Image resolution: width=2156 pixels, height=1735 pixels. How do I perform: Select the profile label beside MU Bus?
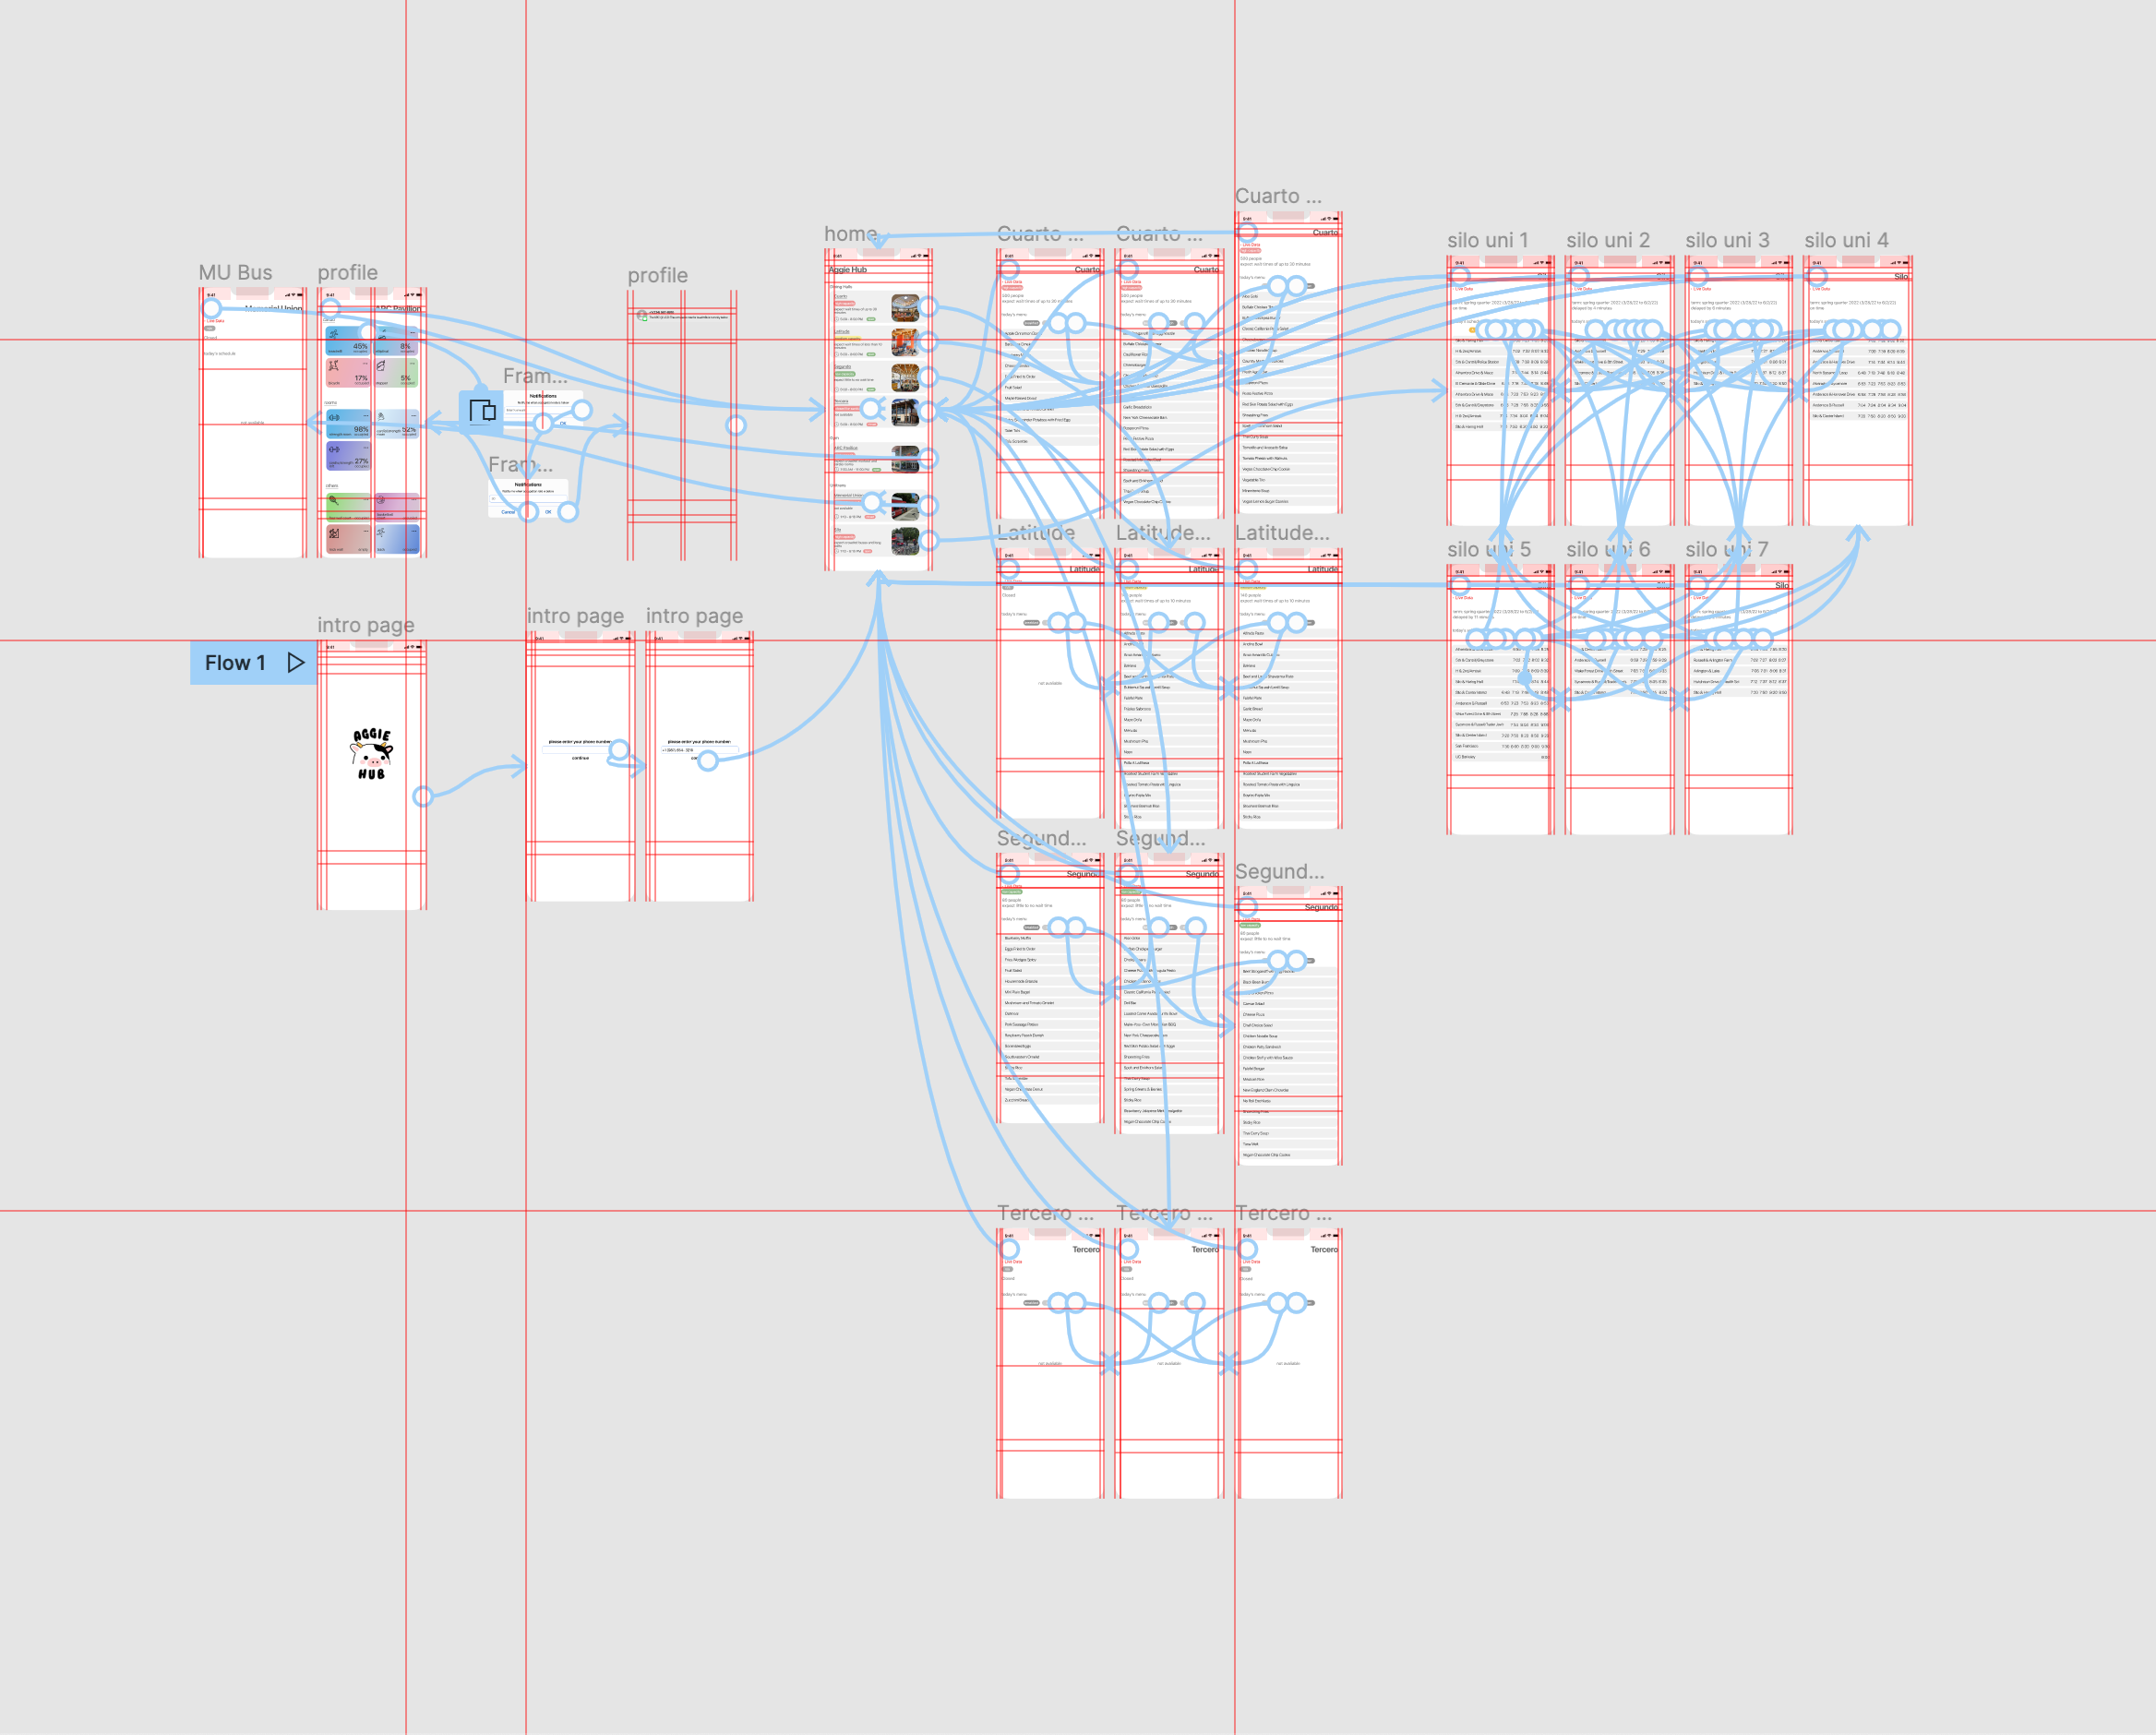[347, 273]
